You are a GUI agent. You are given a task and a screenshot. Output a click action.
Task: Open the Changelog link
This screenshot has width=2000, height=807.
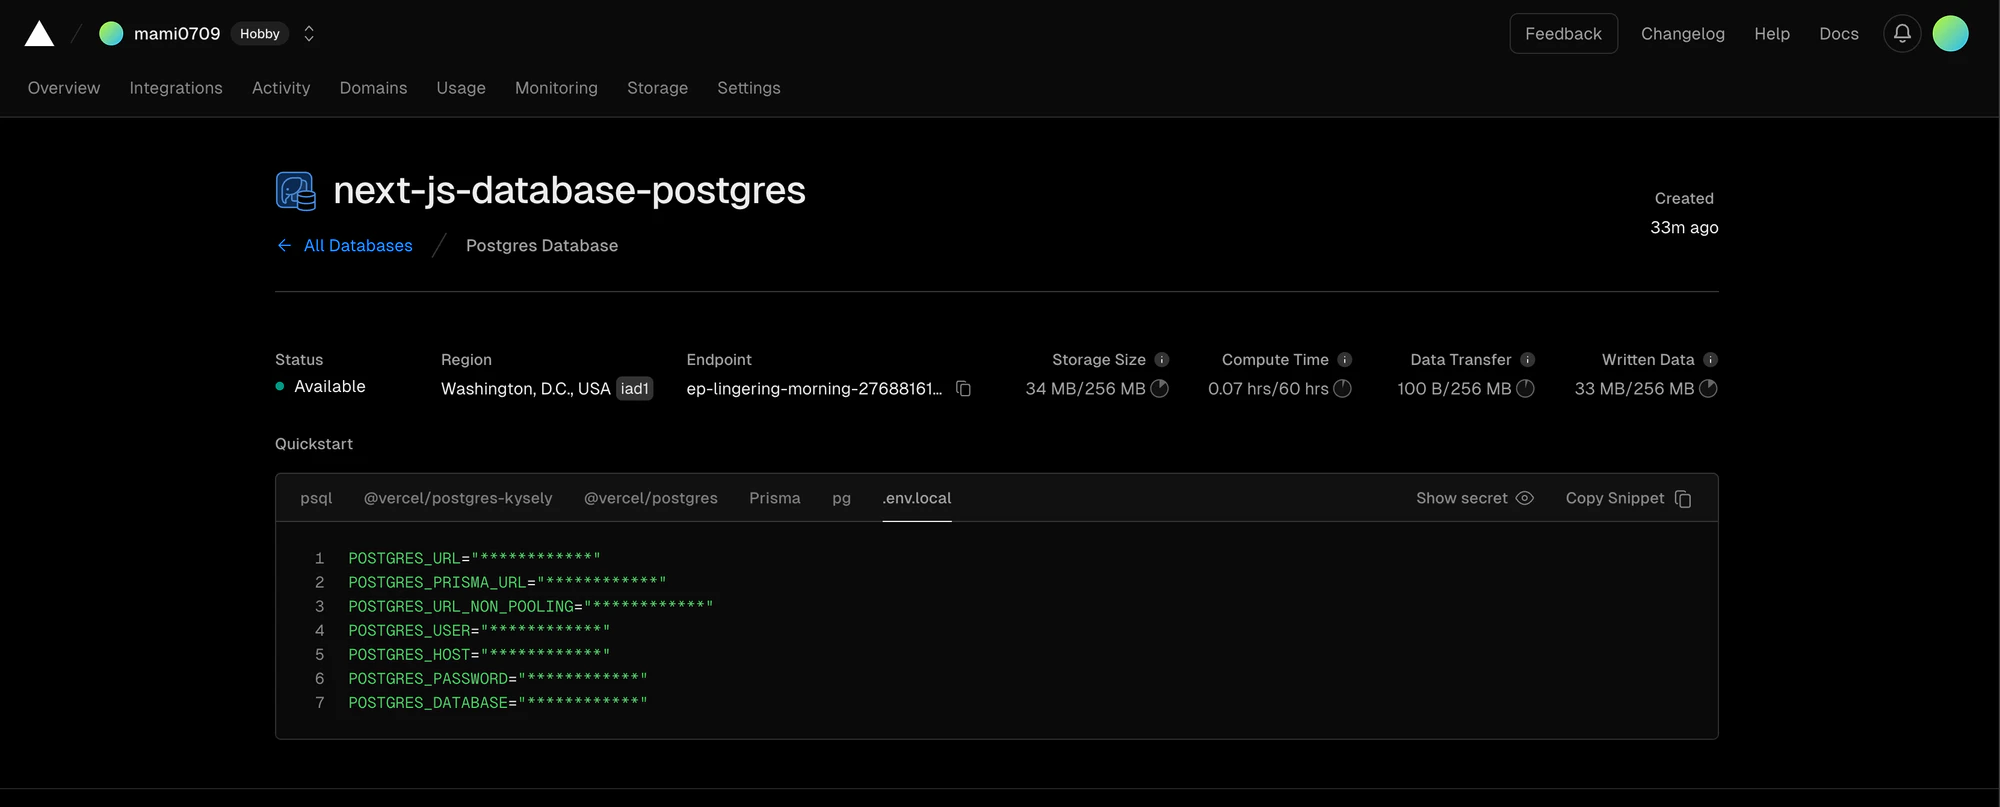(x=1683, y=34)
